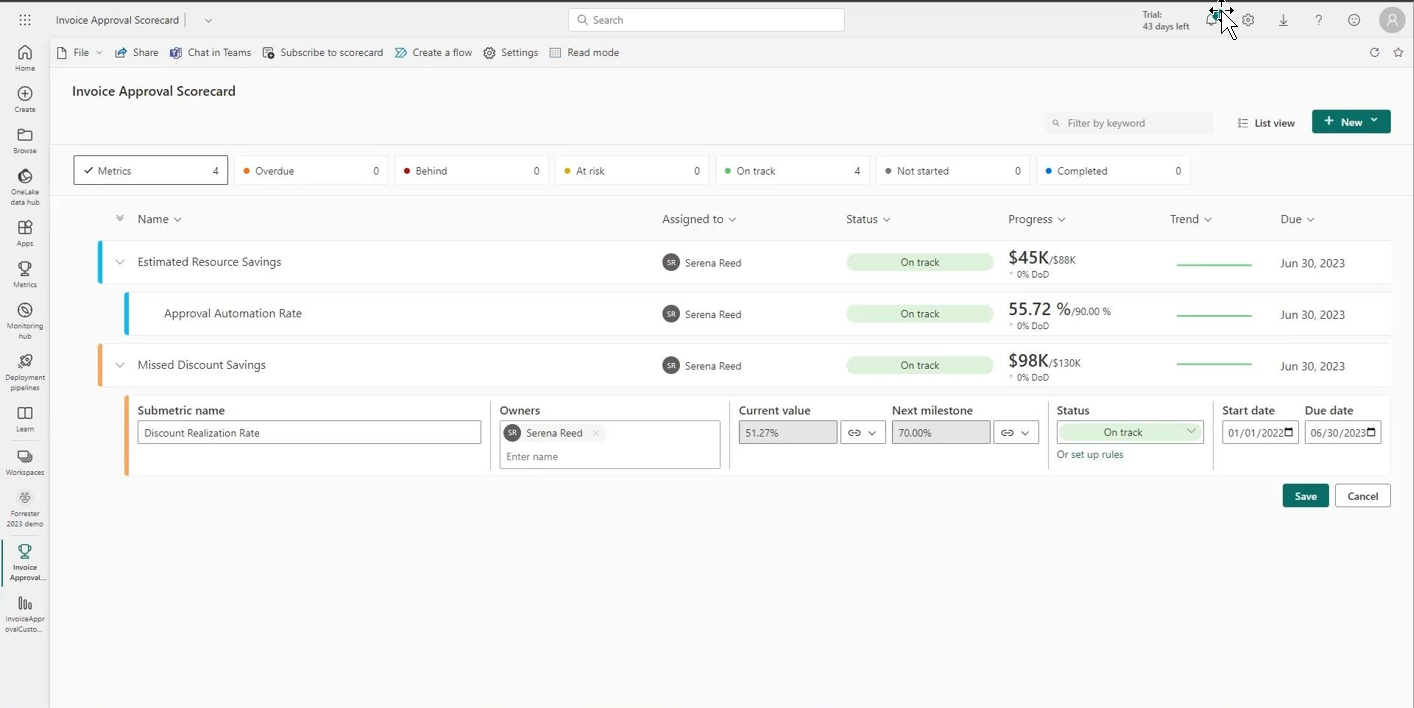Open Deployment pipelines from the sidebar
The width and height of the screenshot is (1414, 708).
coord(25,362)
